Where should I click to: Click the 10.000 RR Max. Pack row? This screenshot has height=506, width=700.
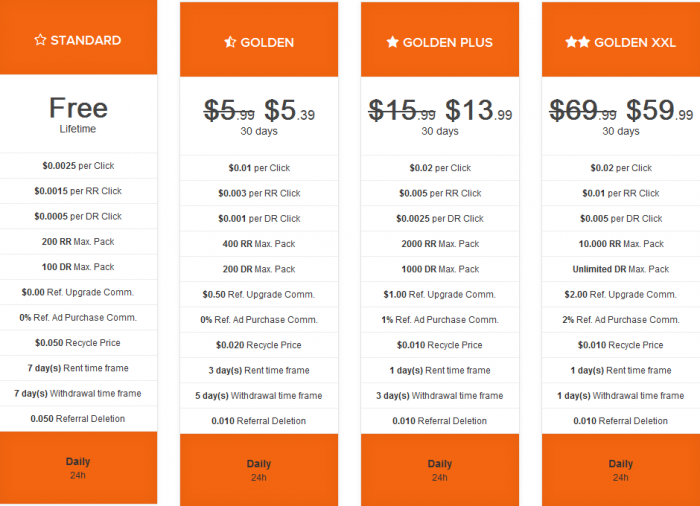pyautogui.click(x=621, y=244)
